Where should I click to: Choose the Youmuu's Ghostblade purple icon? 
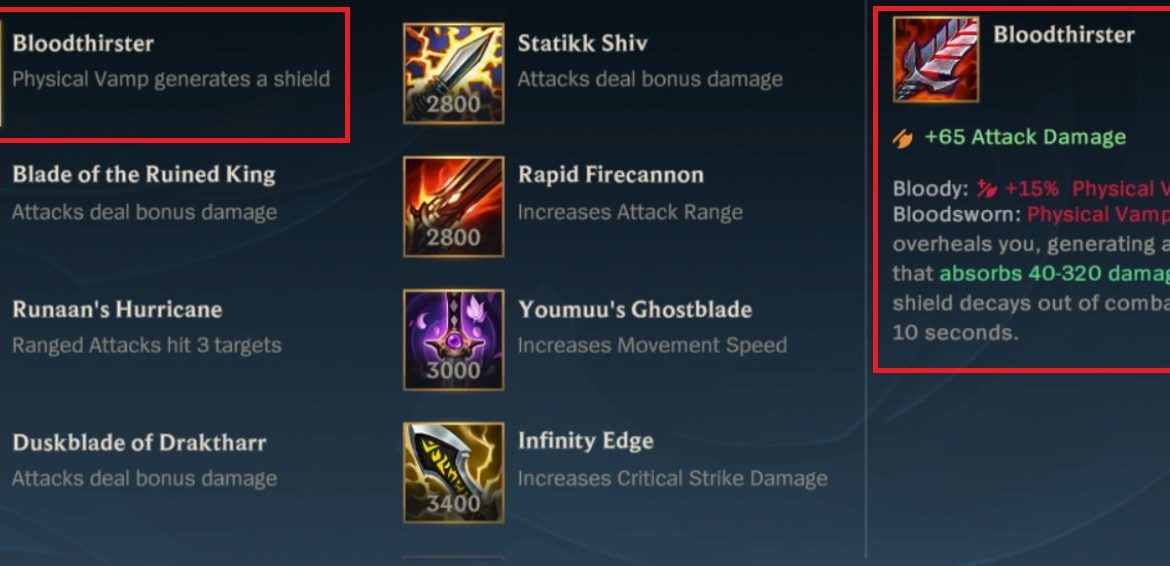tap(454, 340)
